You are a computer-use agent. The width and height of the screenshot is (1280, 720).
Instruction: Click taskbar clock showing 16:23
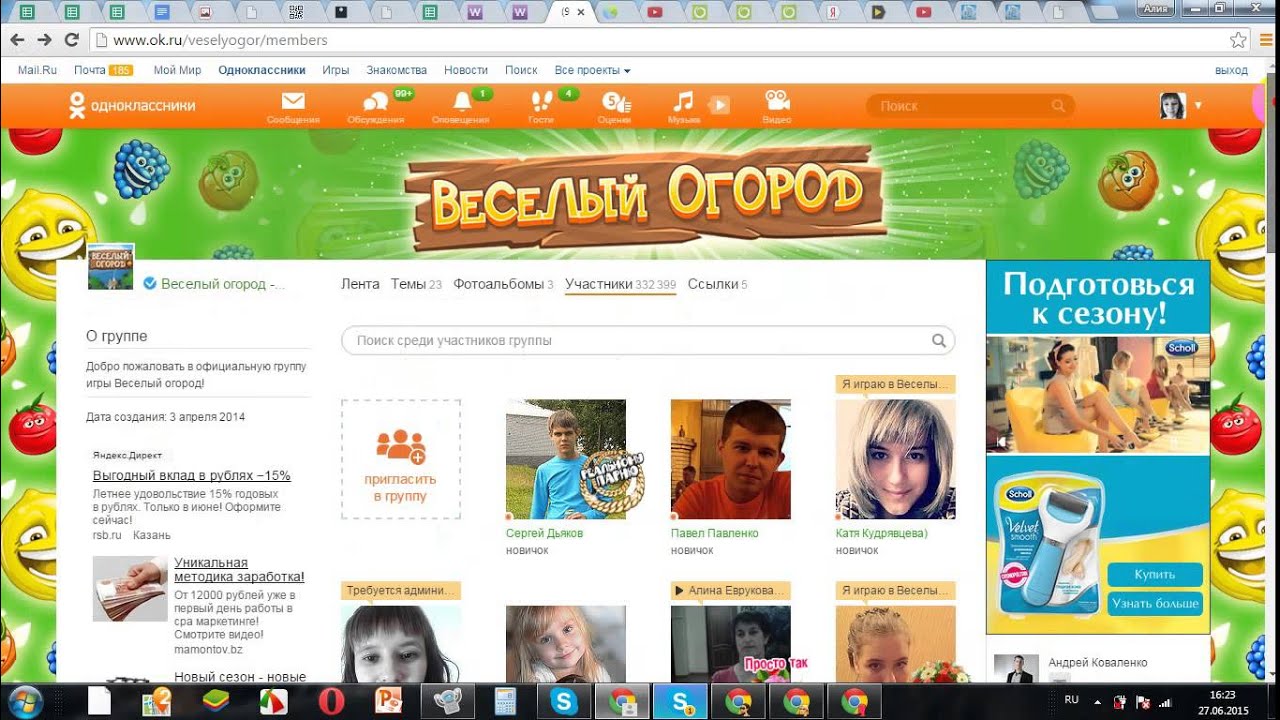pyautogui.click(x=1221, y=692)
